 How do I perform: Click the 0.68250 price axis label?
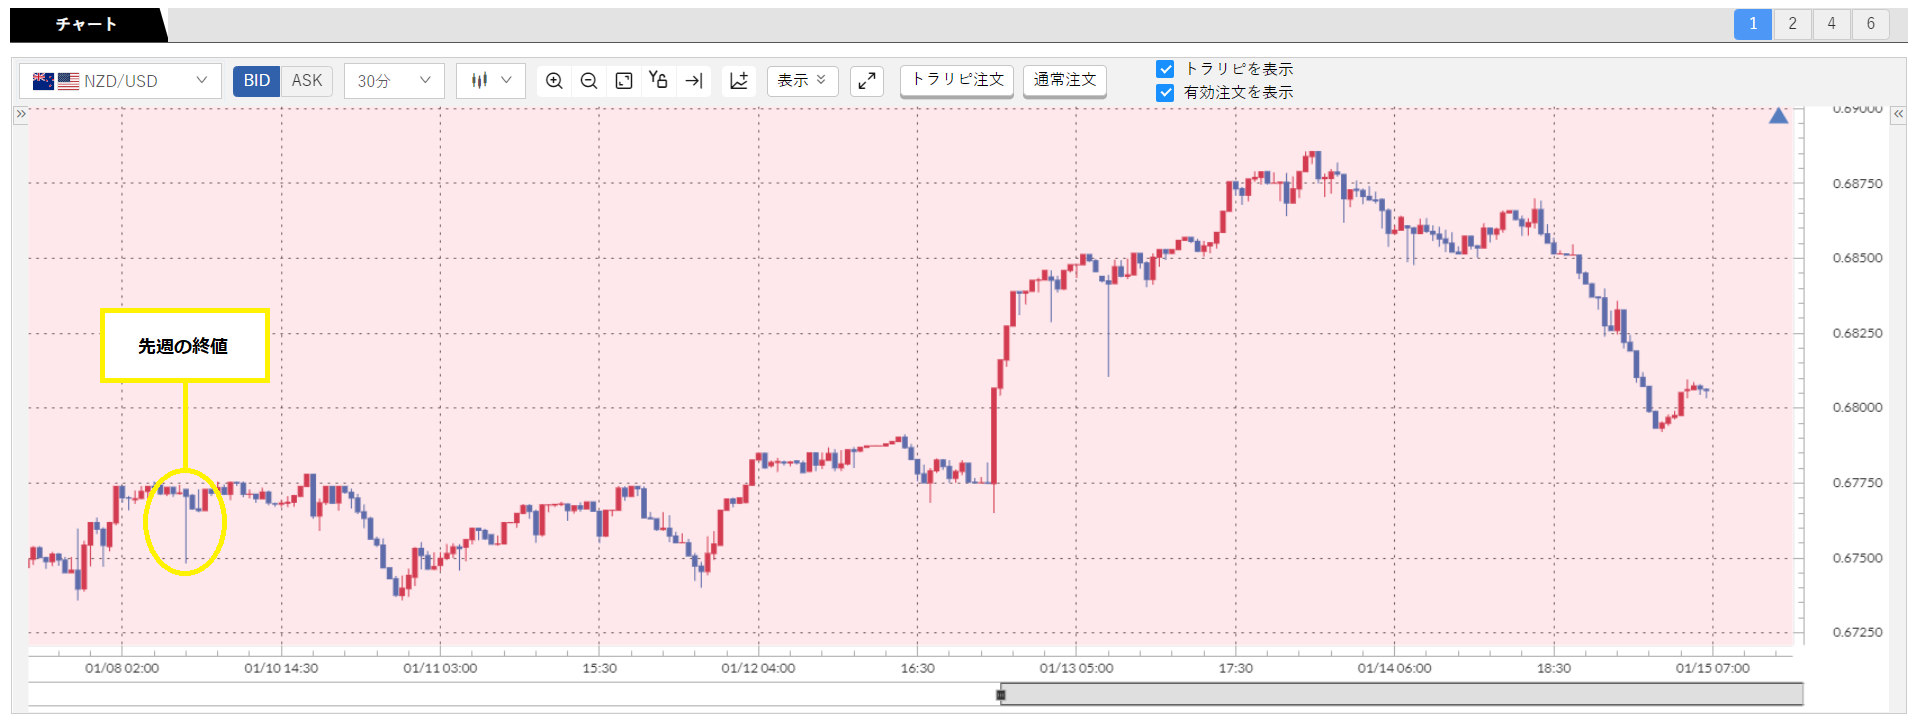[x=1857, y=333]
